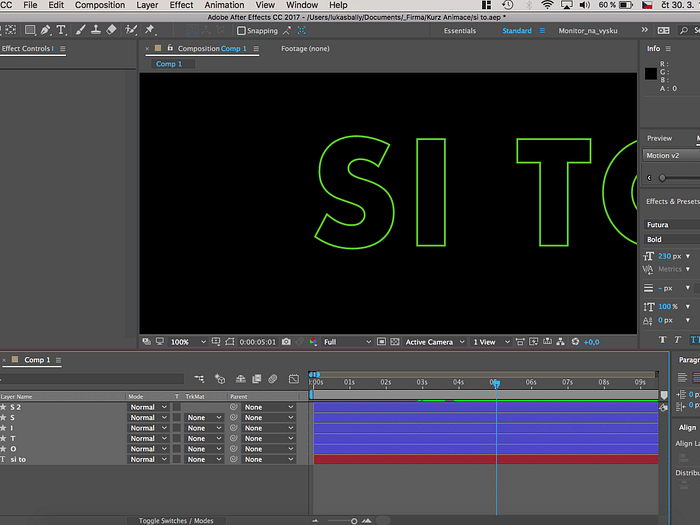Toggle Preserve Transparency for si to layer
This screenshot has height=525, width=700.
(176, 460)
